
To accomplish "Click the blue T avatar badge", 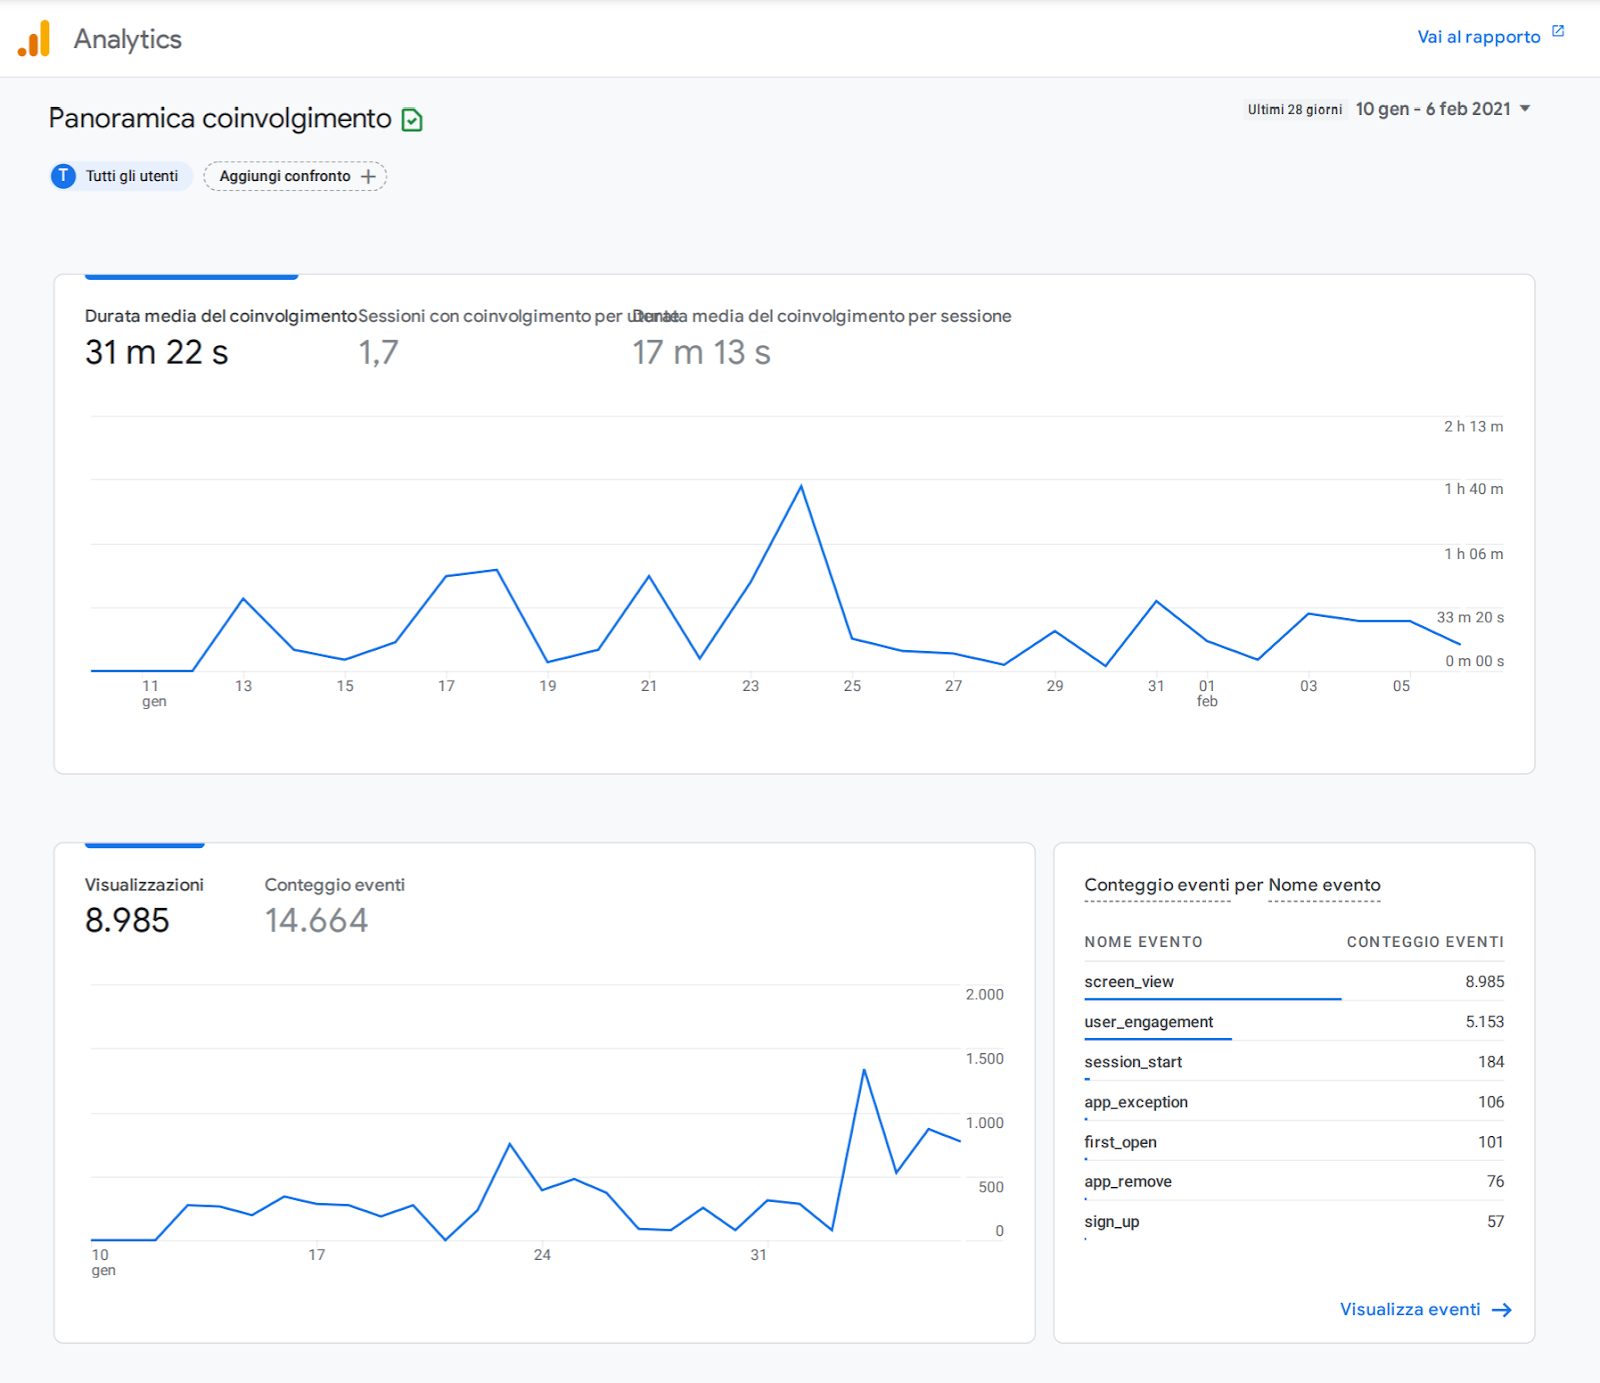I will [x=64, y=177].
